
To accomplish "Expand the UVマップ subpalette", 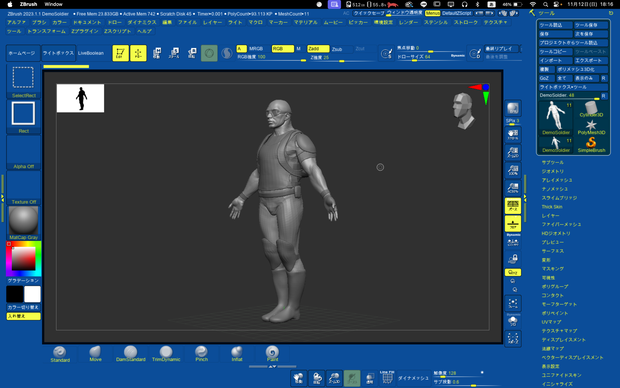I will [x=551, y=322].
